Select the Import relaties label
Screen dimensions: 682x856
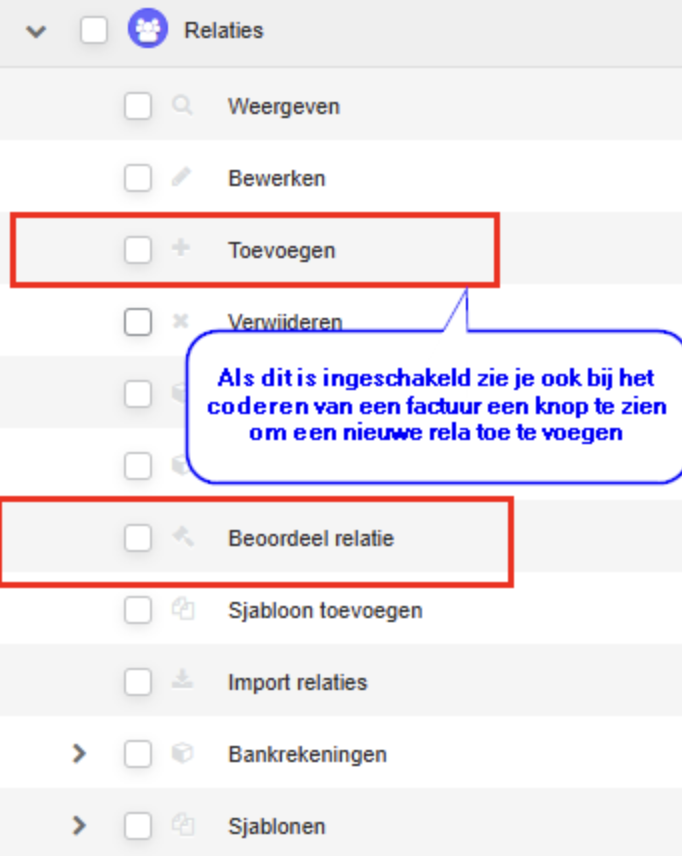[297, 683]
